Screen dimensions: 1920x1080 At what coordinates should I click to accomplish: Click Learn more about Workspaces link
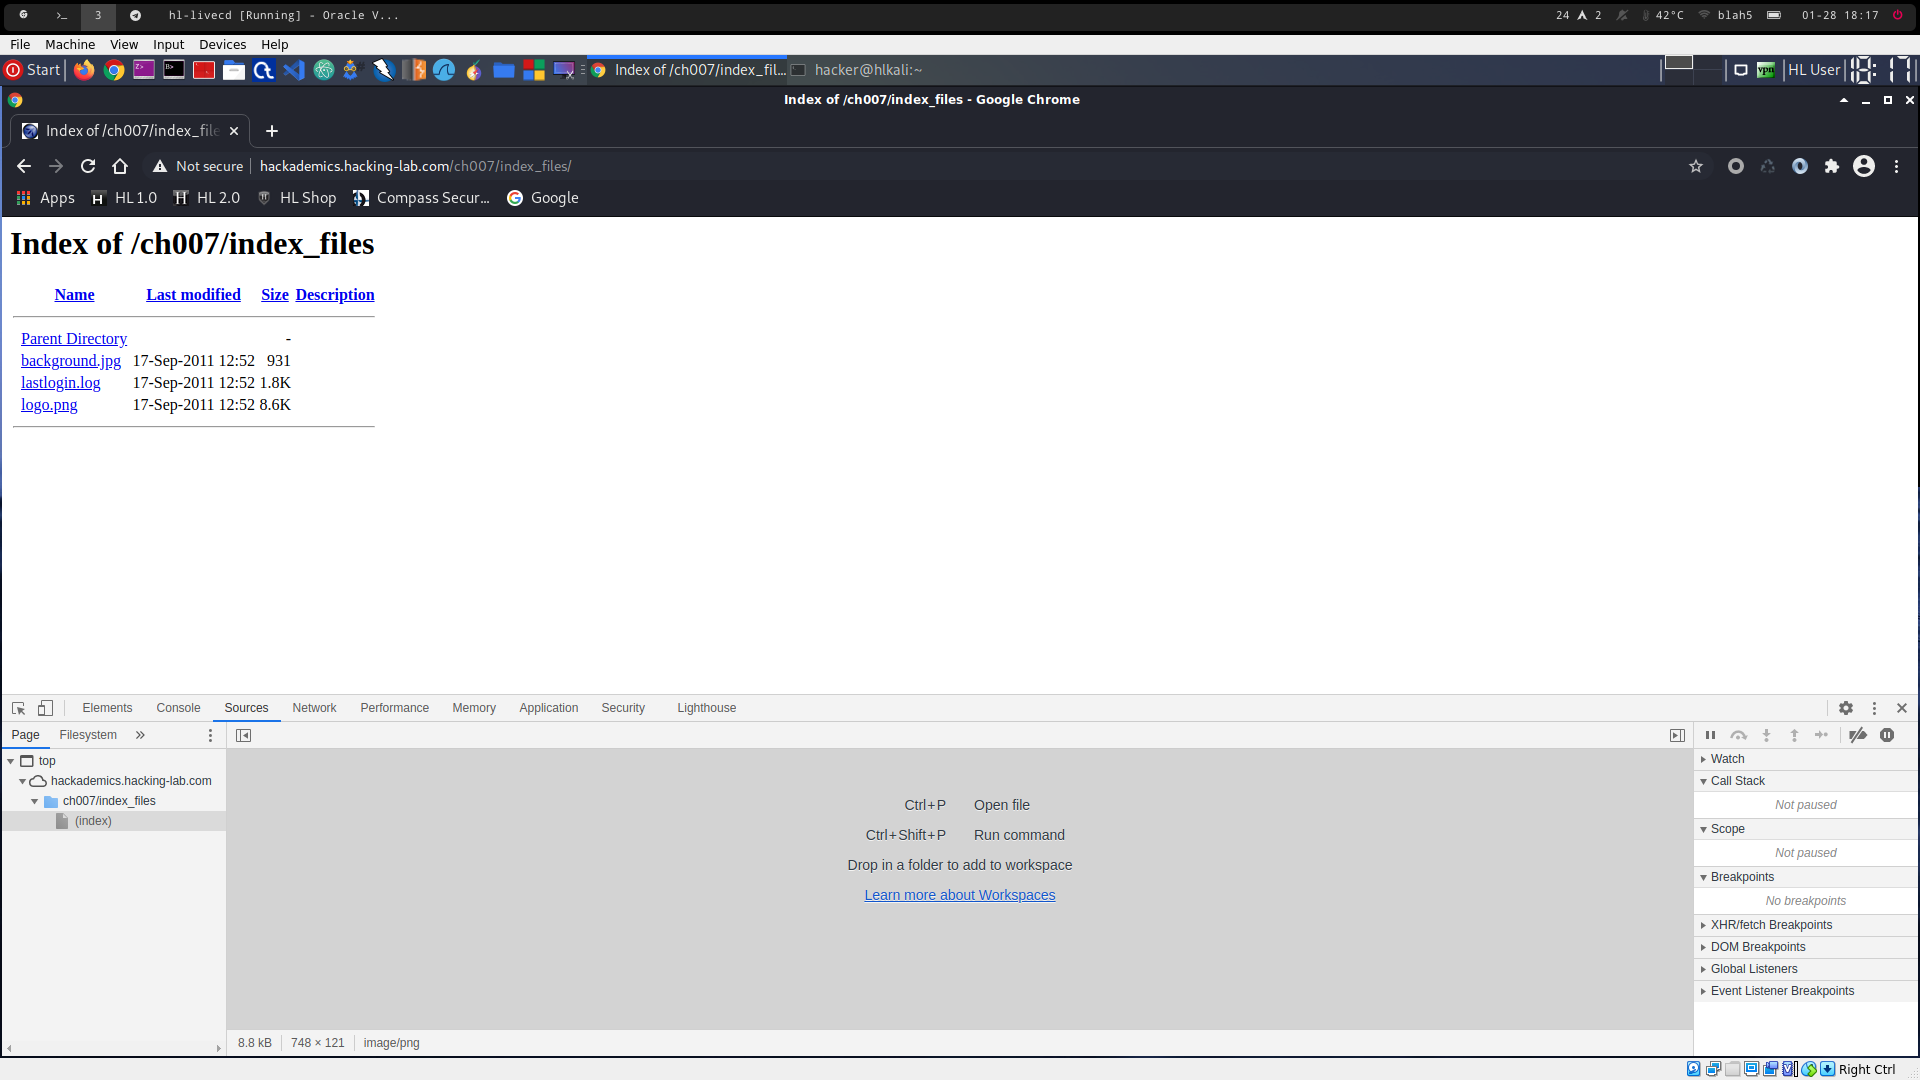point(959,895)
